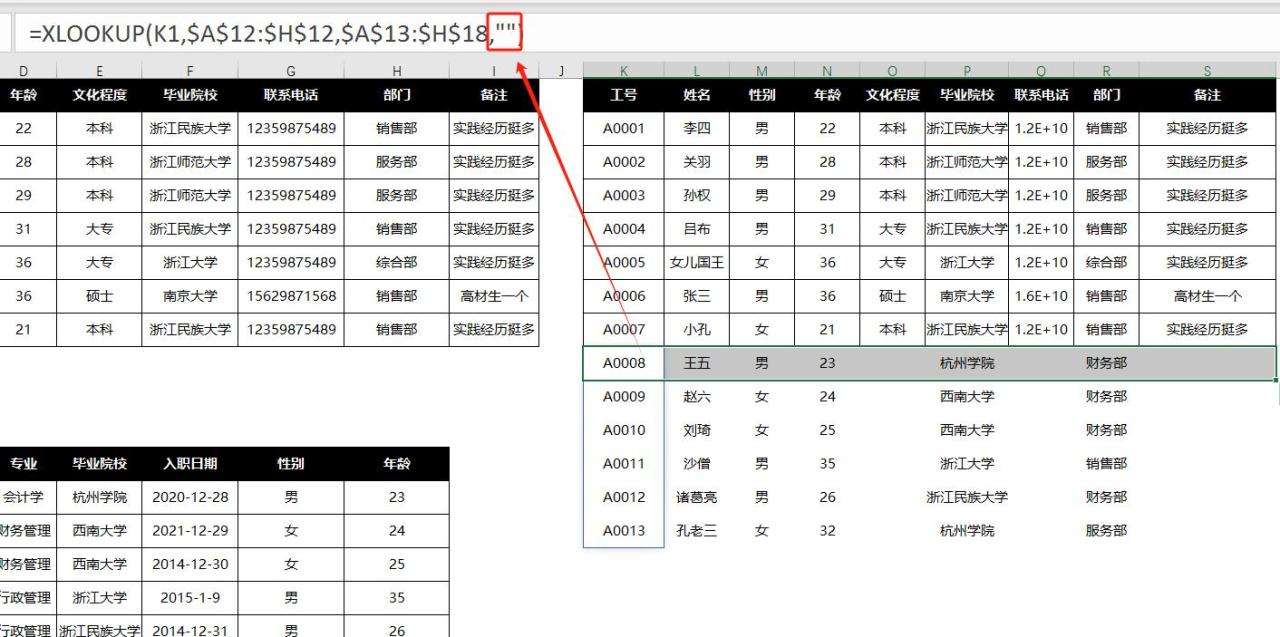The height and width of the screenshot is (637, 1280).
Task: Click the name cell 沙僧
Action: 697,464
